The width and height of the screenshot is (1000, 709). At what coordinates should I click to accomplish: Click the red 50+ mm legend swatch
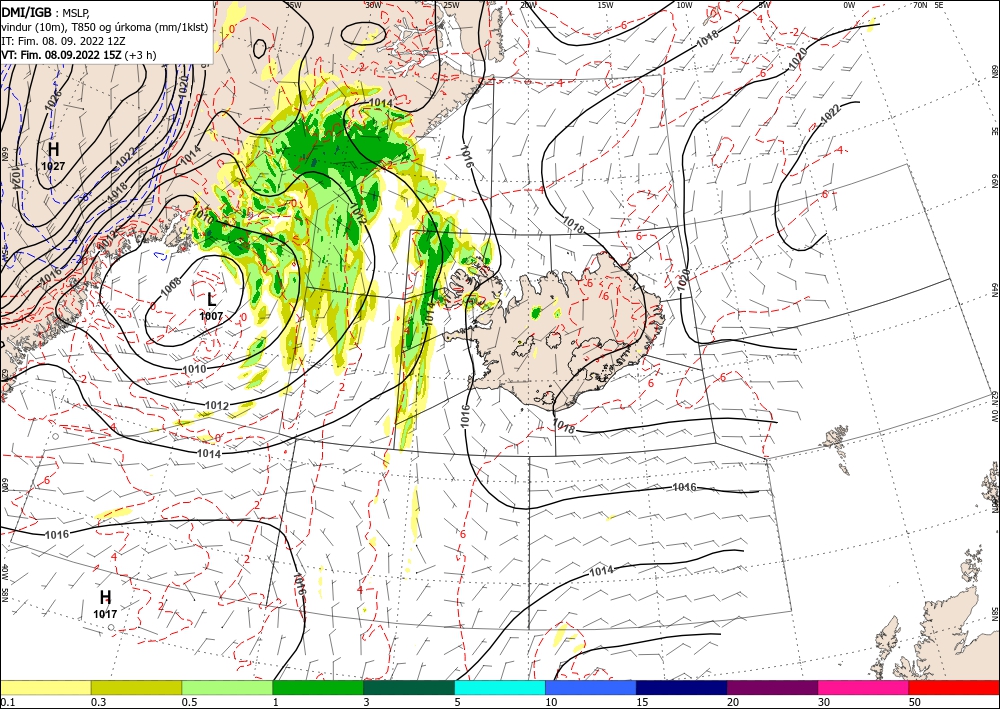click(954, 687)
